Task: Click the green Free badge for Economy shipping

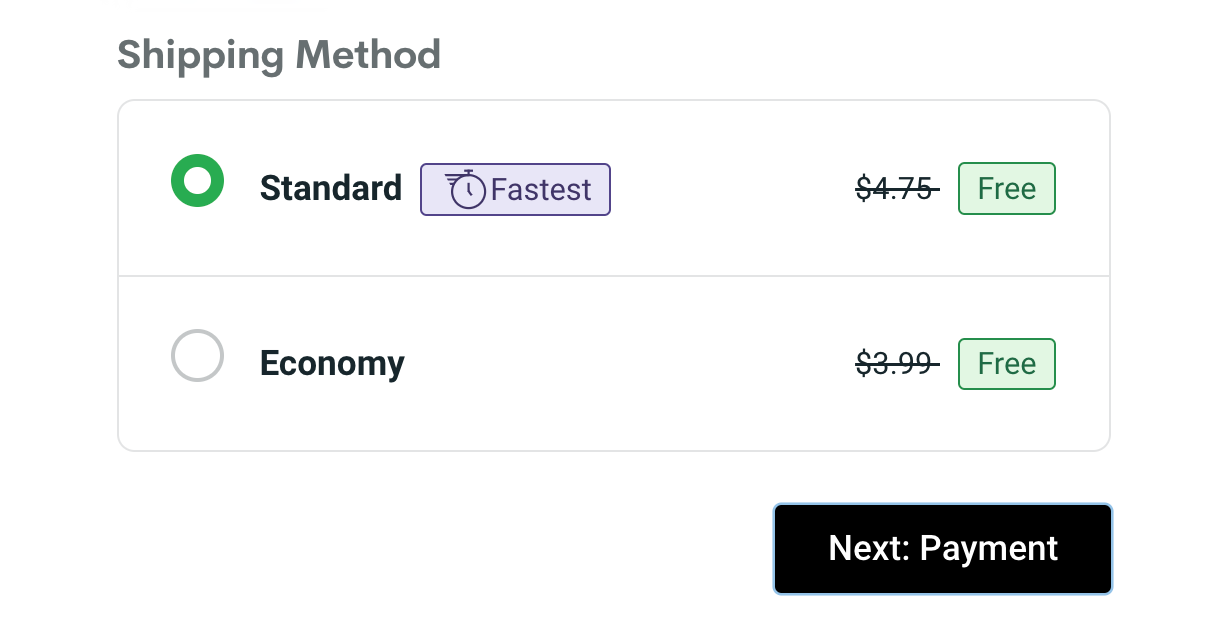Action: pyautogui.click(x=1006, y=363)
